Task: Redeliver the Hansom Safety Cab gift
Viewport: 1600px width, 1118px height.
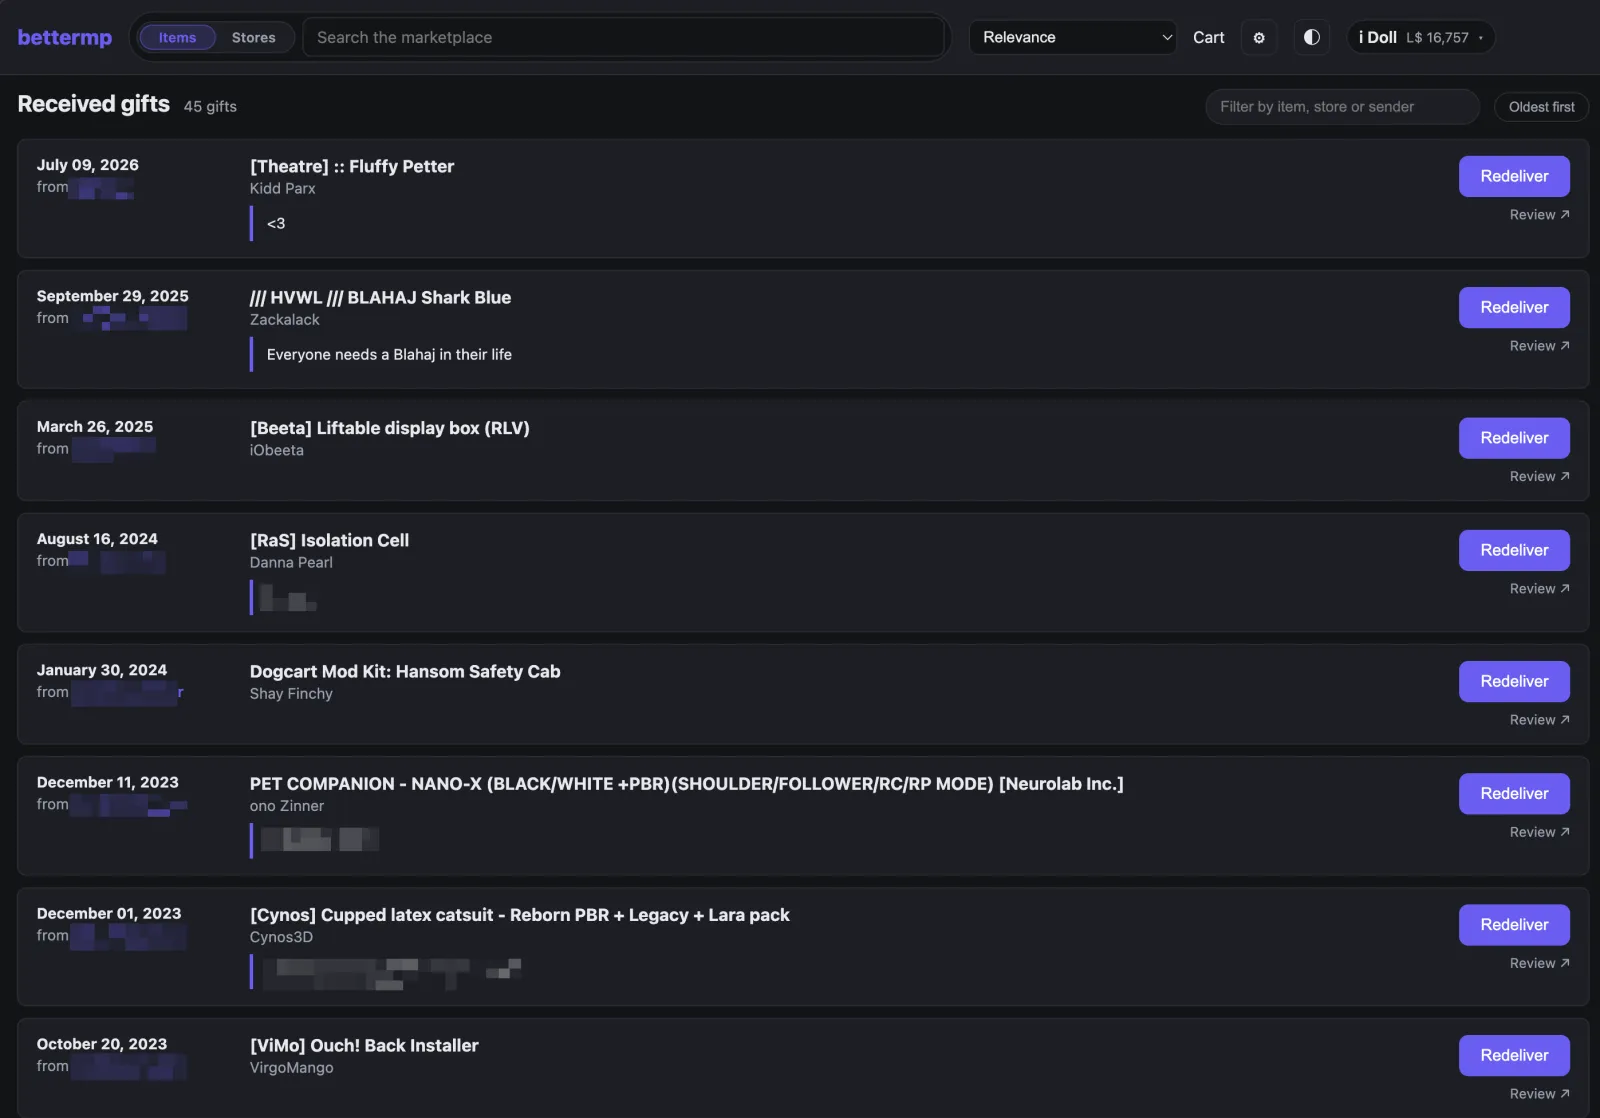Action: (1514, 681)
